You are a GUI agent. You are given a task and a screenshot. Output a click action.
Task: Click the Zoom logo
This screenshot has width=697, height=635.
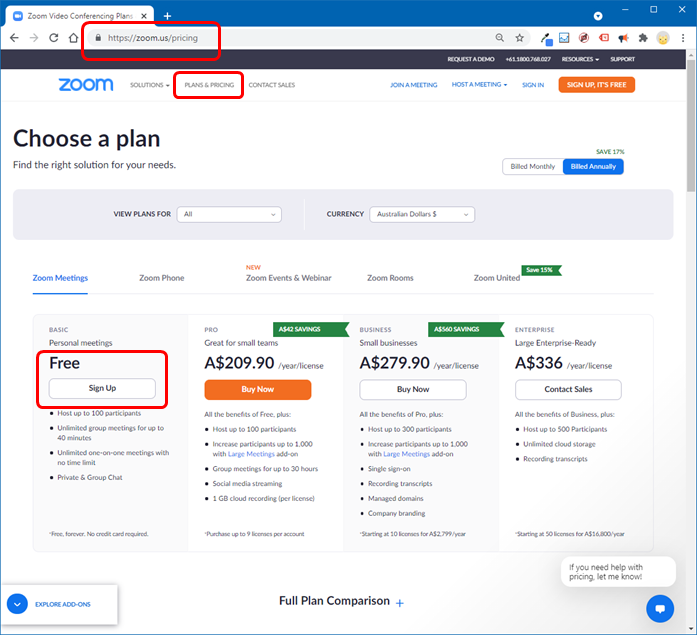tap(86, 84)
